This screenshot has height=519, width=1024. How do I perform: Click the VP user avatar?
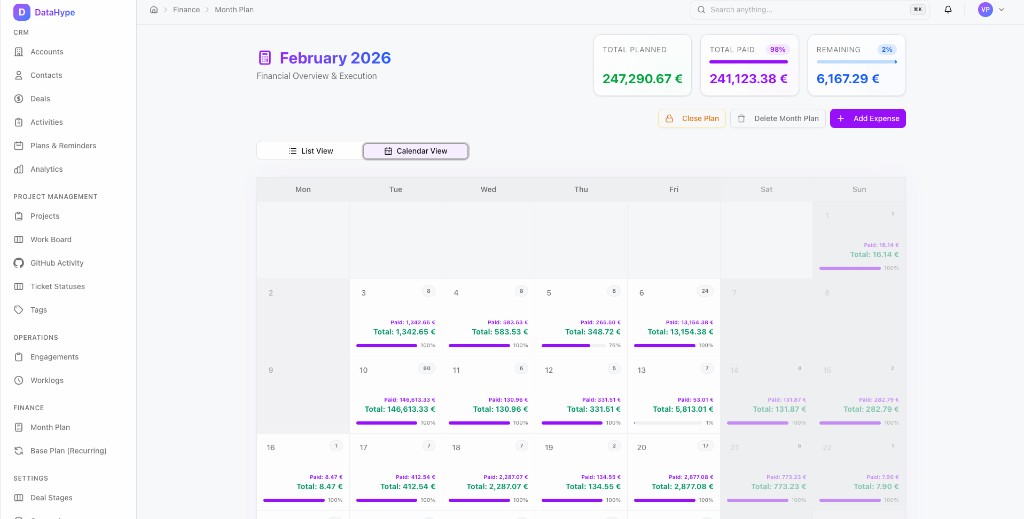(x=985, y=10)
